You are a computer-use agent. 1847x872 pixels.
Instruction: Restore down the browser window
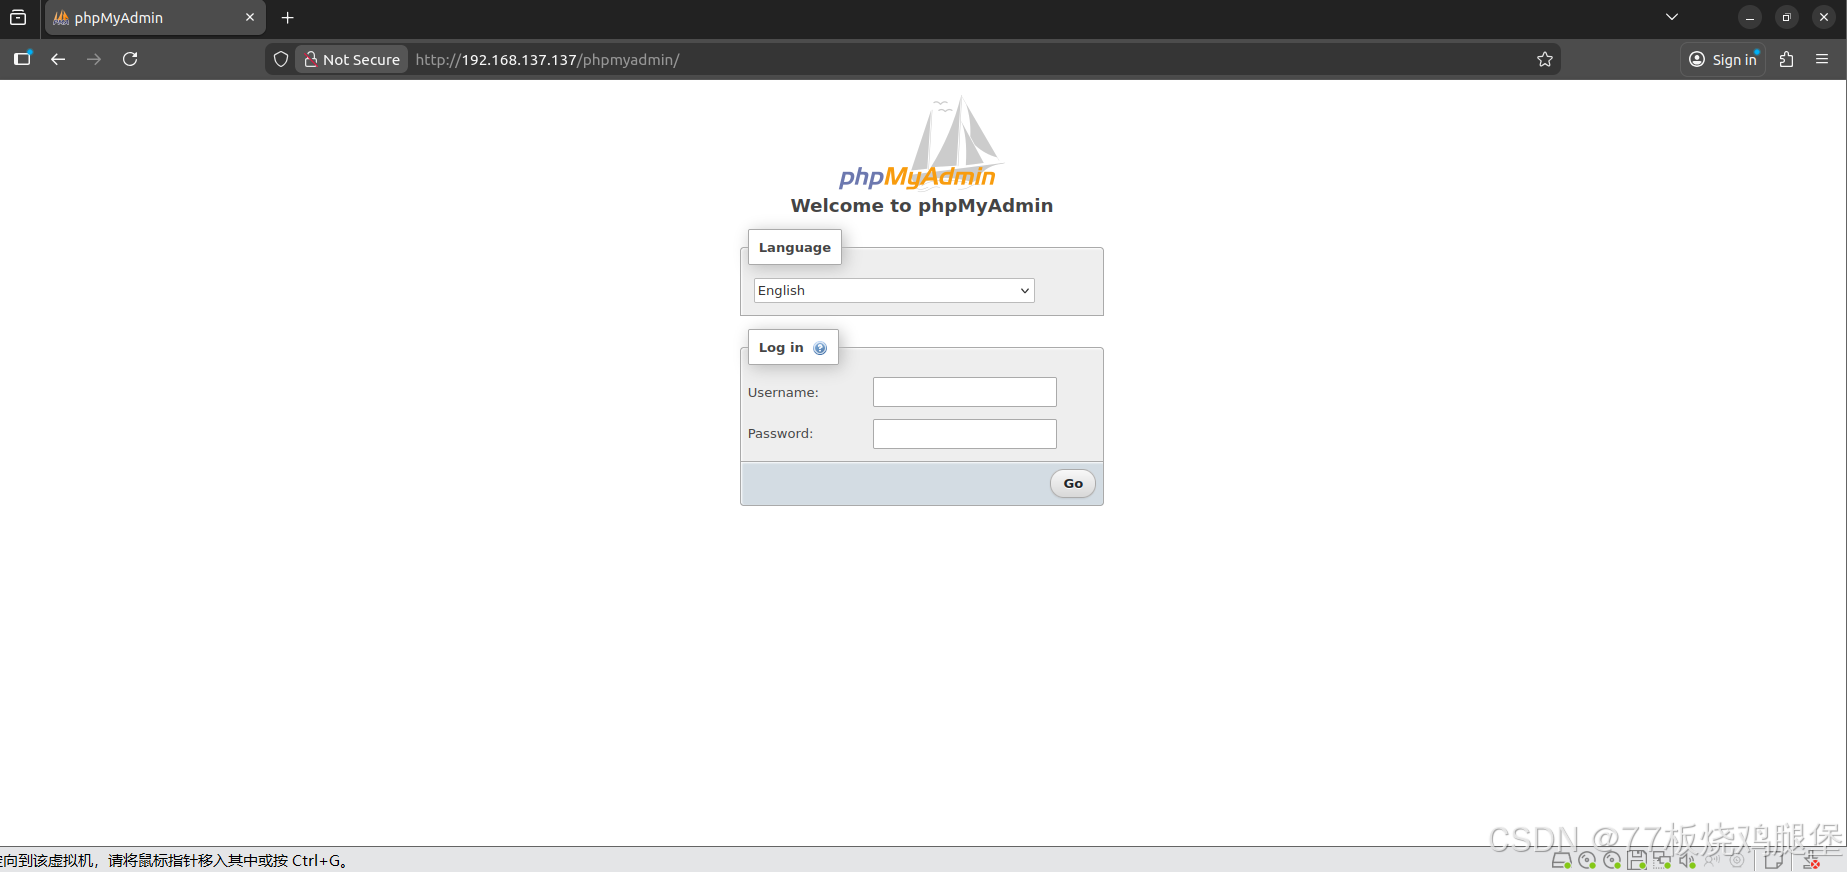point(1787,17)
